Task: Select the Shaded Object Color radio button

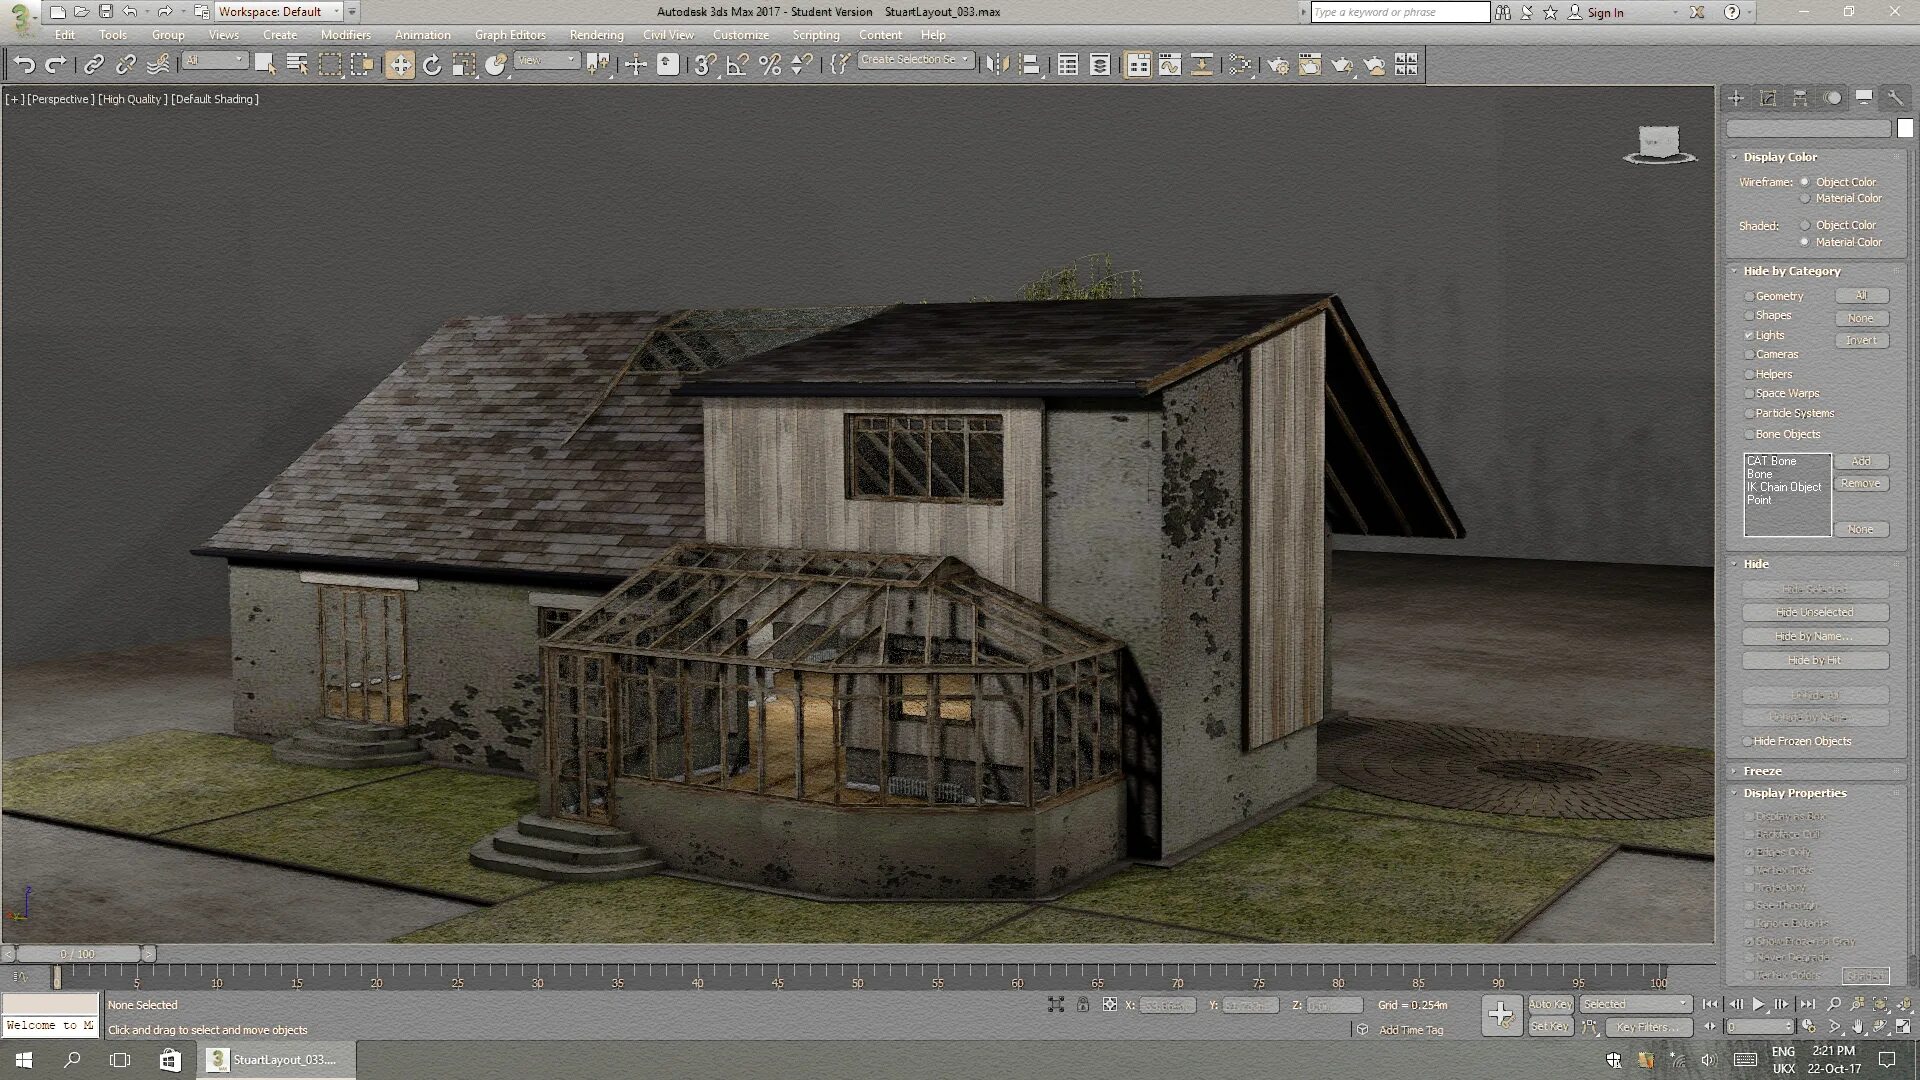Action: point(1805,225)
